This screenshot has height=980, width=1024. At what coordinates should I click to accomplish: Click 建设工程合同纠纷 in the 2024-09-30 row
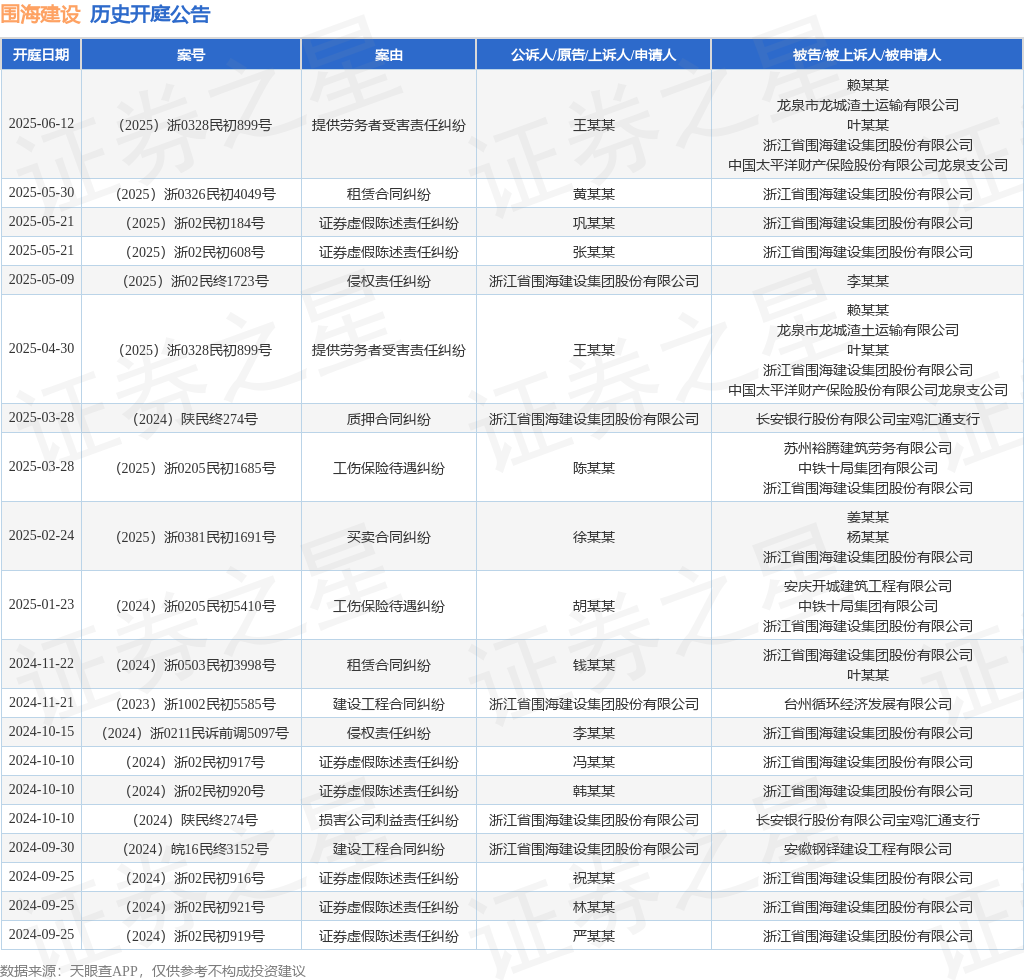[389, 849]
